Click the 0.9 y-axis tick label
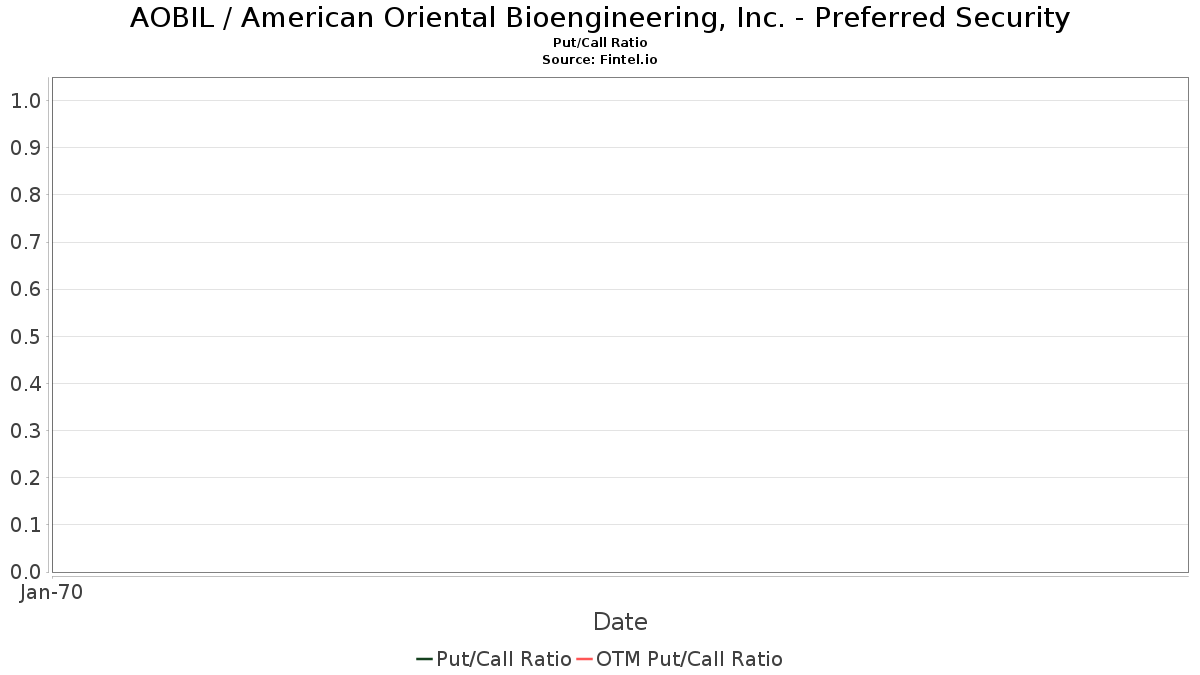Viewport: 1200px width, 675px height. point(25,147)
